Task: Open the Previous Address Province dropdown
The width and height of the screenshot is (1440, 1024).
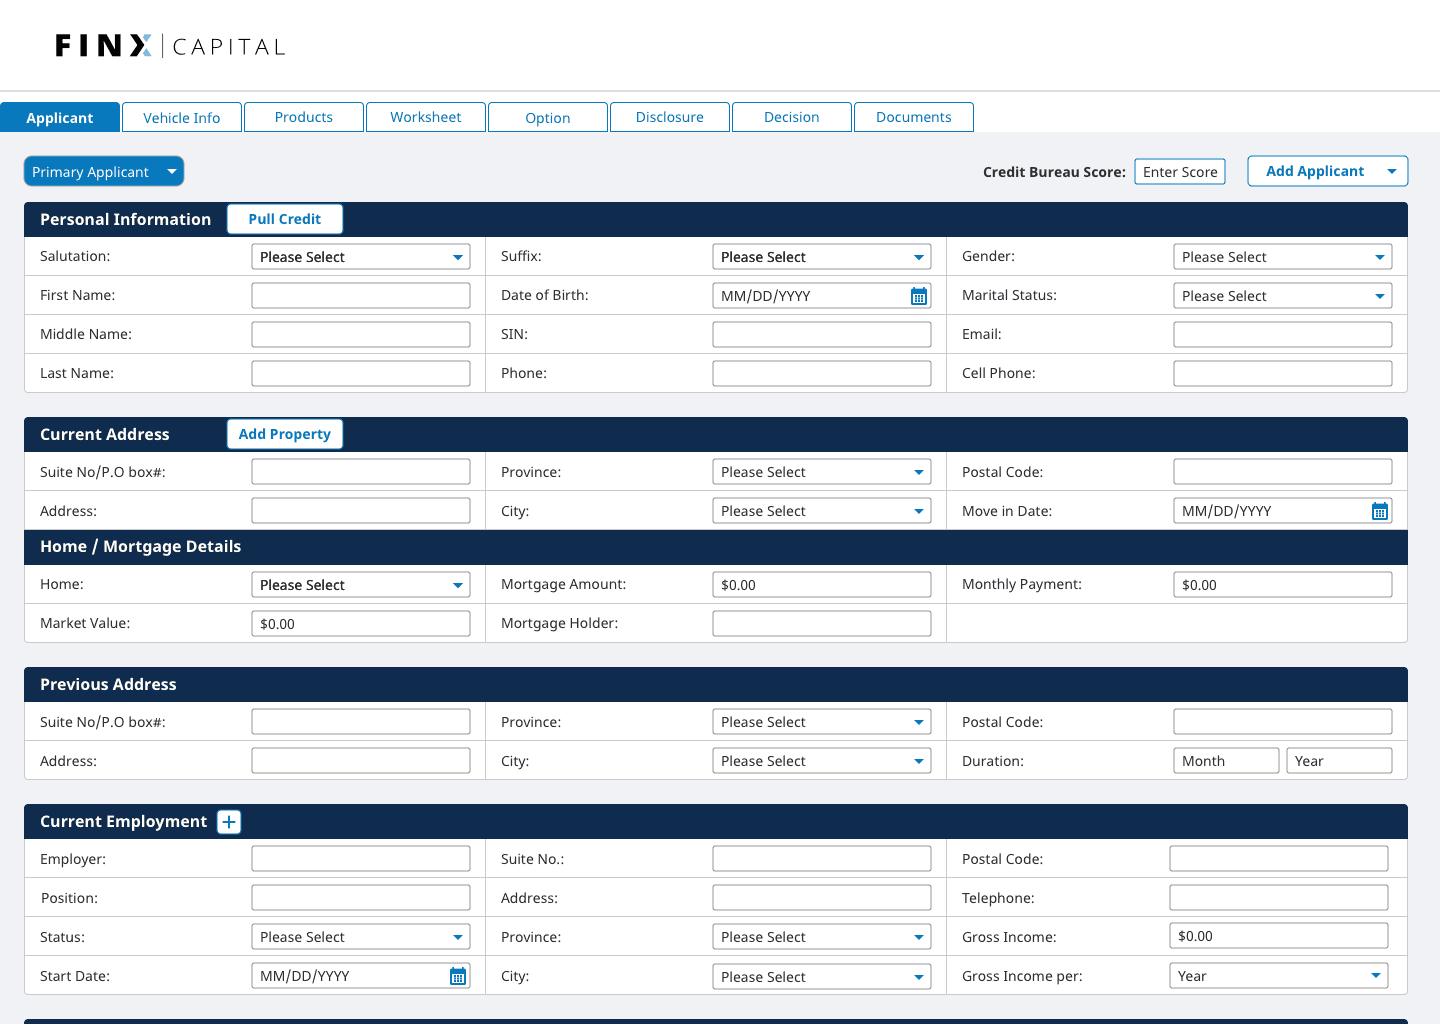Action: coord(822,722)
